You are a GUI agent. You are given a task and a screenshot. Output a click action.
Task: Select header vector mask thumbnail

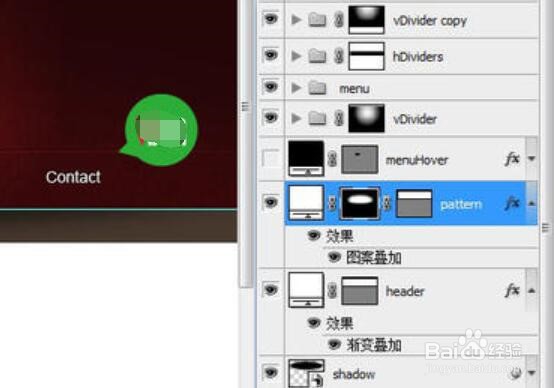pyautogui.click(x=360, y=291)
